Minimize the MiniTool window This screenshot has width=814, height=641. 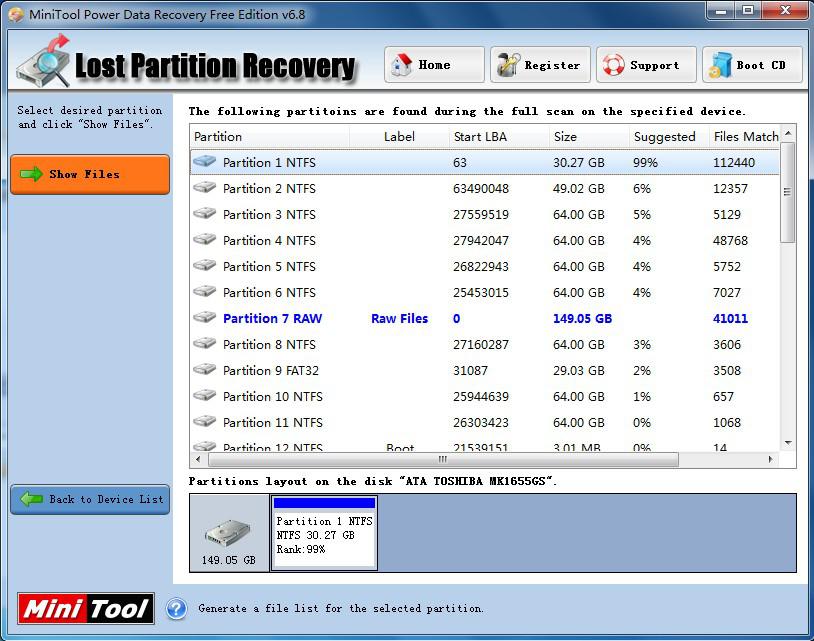[721, 10]
